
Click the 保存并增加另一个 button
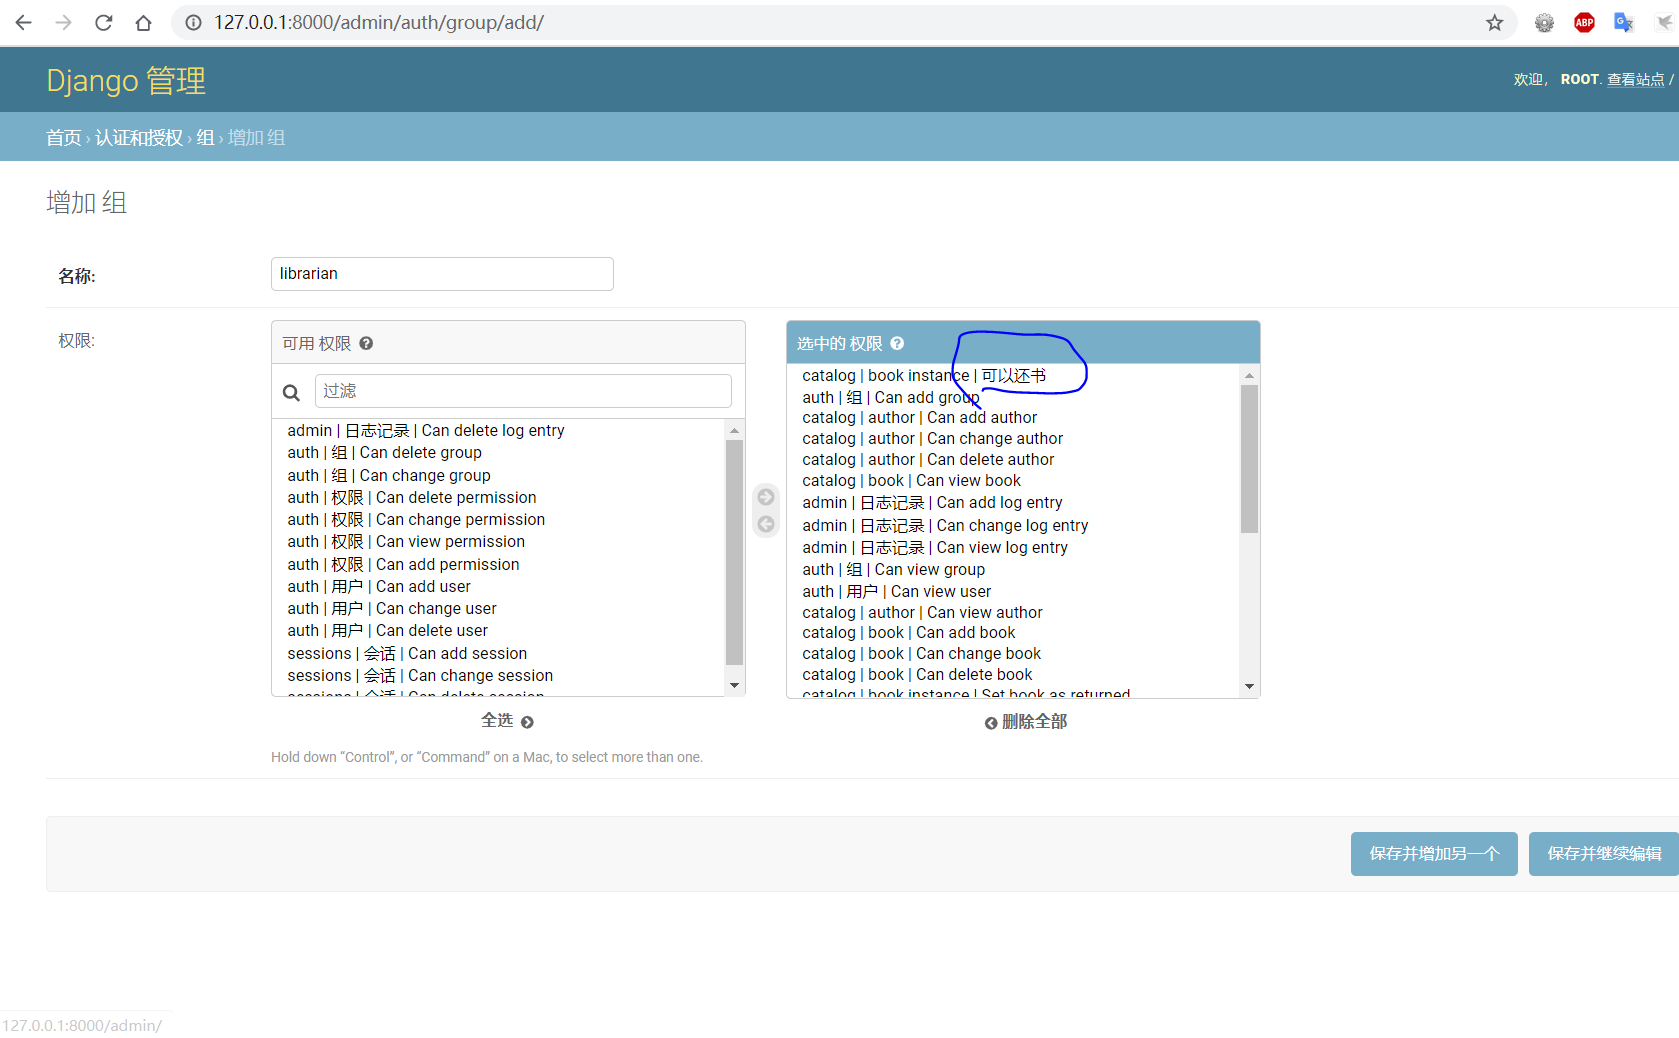point(1434,853)
